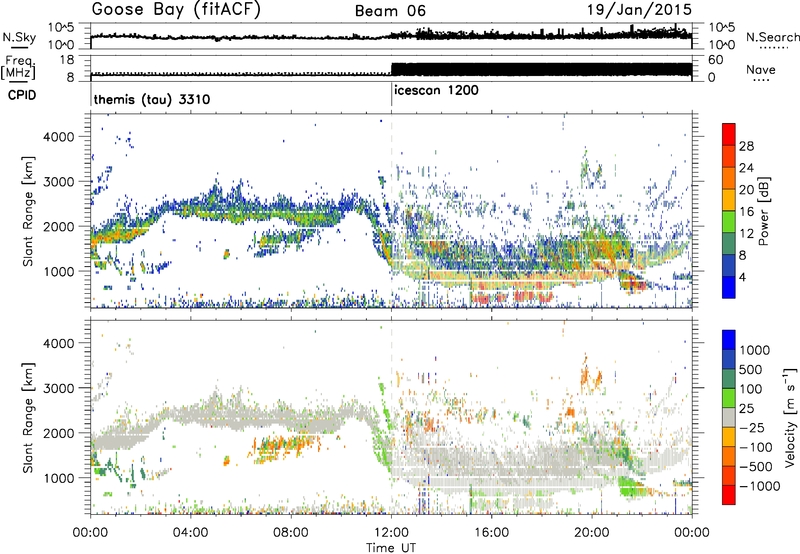Click the '24' tick on Power color bar

pos(746,168)
